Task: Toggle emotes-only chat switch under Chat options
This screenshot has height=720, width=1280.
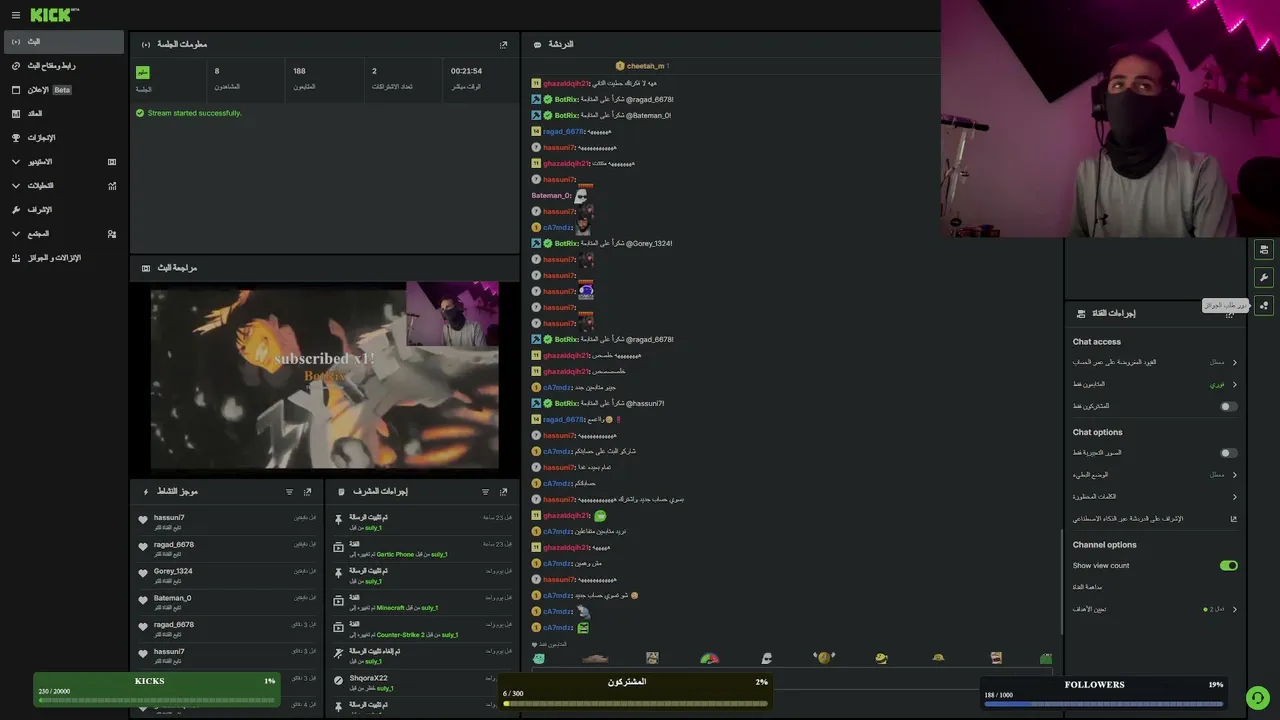Action: click(1229, 453)
